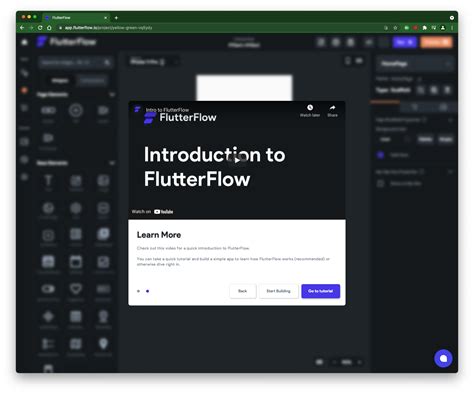Screen dimensions: 474x394
Task: Open the Intro to FlutterFlow video title
Action: pyautogui.click(x=167, y=110)
